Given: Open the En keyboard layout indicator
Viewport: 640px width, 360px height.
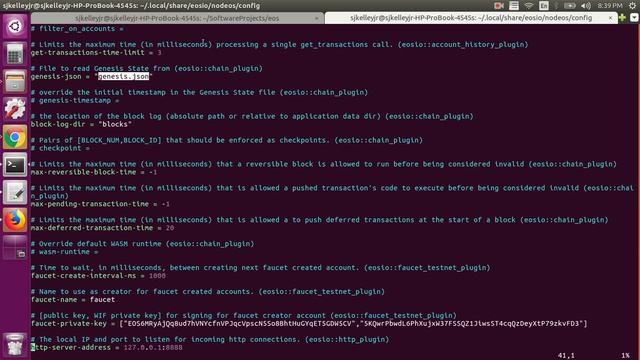Looking at the screenshot, I should point(544,5).
